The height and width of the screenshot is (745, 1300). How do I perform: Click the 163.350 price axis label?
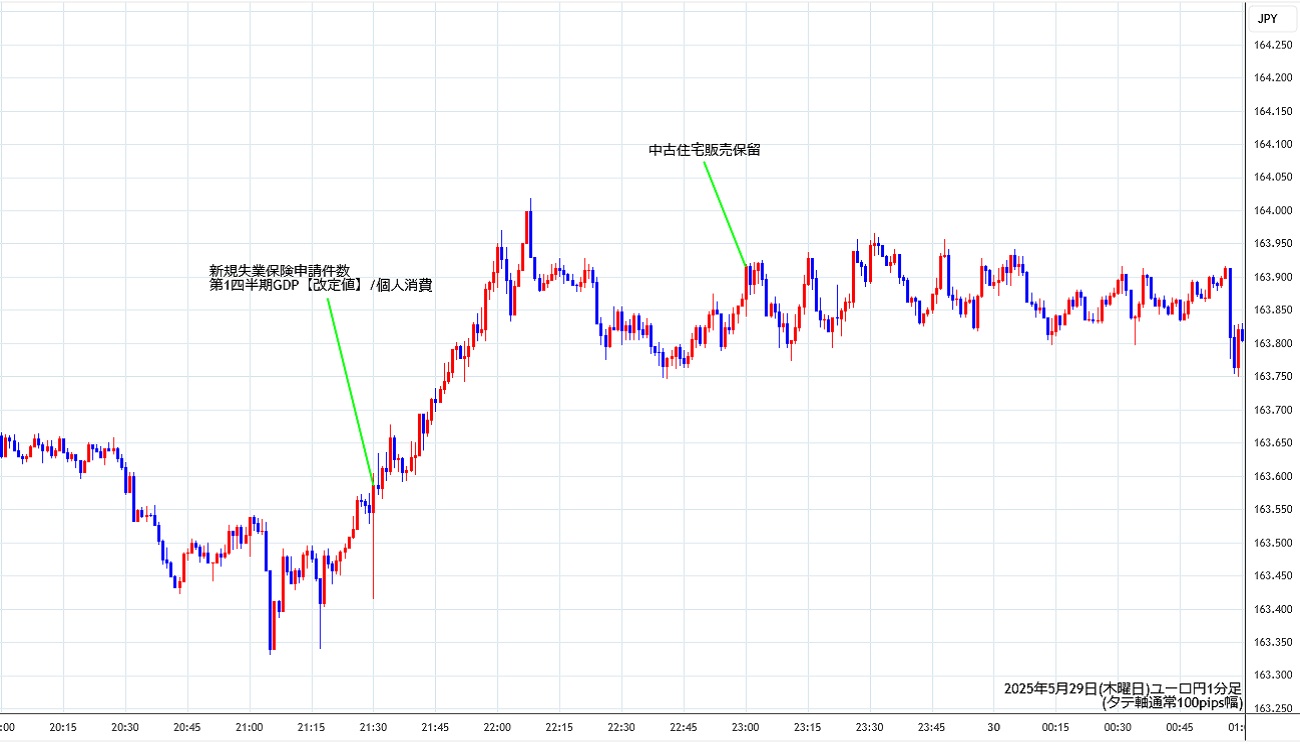pyautogui.click(x=1272, y=642)
